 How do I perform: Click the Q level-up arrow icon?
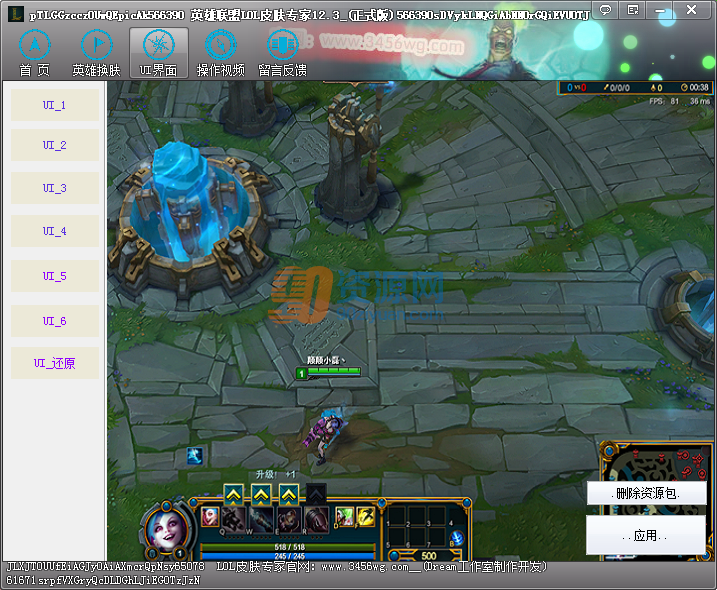234,494
